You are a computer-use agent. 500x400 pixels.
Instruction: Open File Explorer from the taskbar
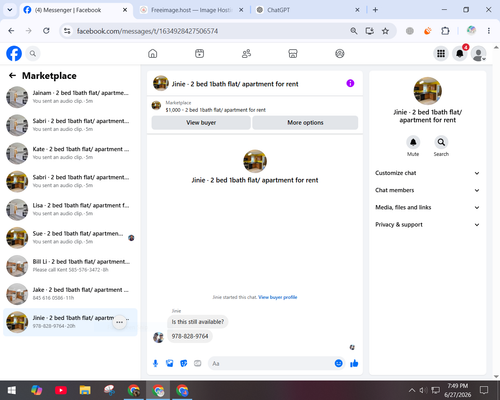coord(85,390)
